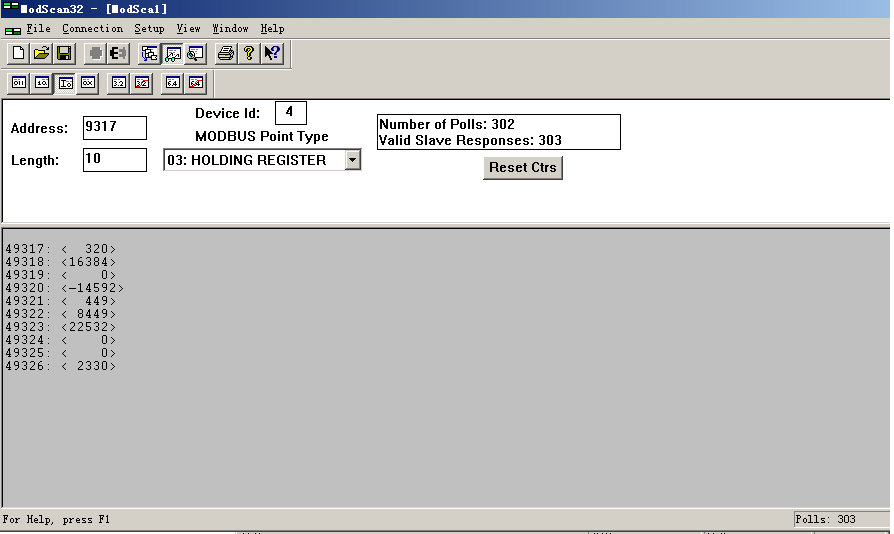Viewport: 894px width, 534px height.
Task: Click the Disconnect plug icon
Action: [118, 53]
